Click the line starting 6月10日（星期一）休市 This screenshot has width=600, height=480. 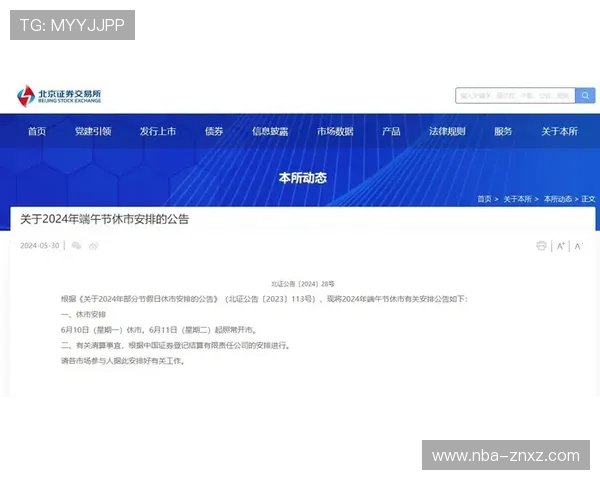tap(159, 330)
